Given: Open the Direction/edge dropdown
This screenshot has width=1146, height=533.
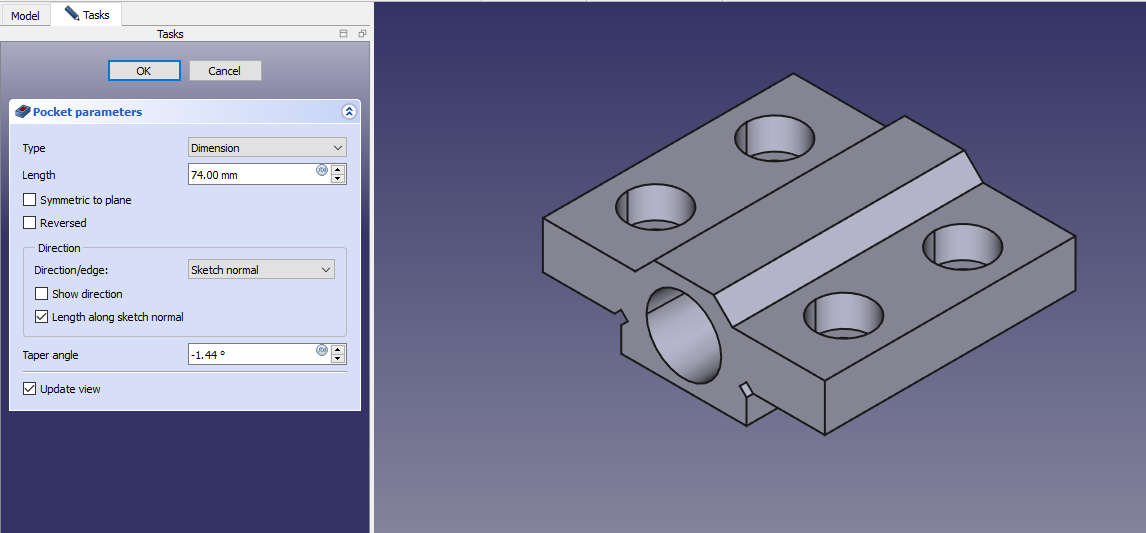Looking at the screenshot, I should click(x=261, y=270).
